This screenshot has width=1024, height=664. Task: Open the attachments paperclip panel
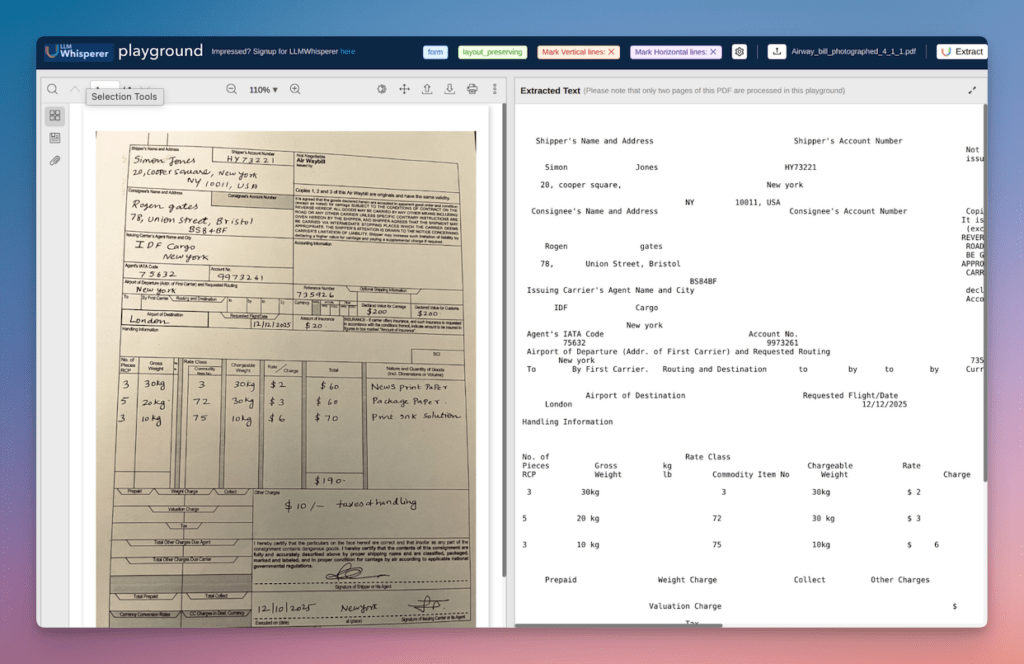(x=55, y=160)
